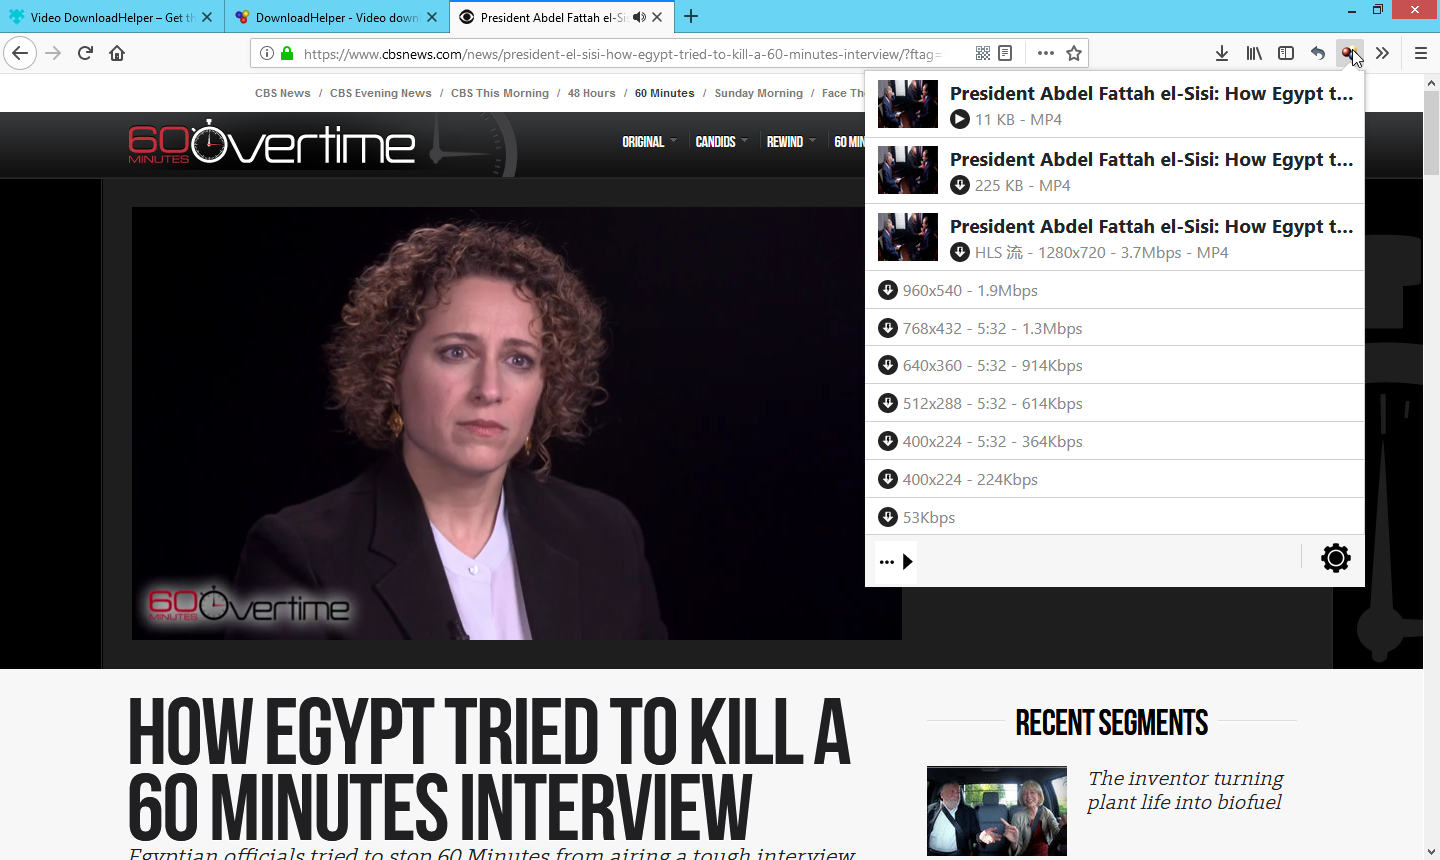Click the green padlock security icon
This screenshot has height=860, width=1440.
point(287,53)
